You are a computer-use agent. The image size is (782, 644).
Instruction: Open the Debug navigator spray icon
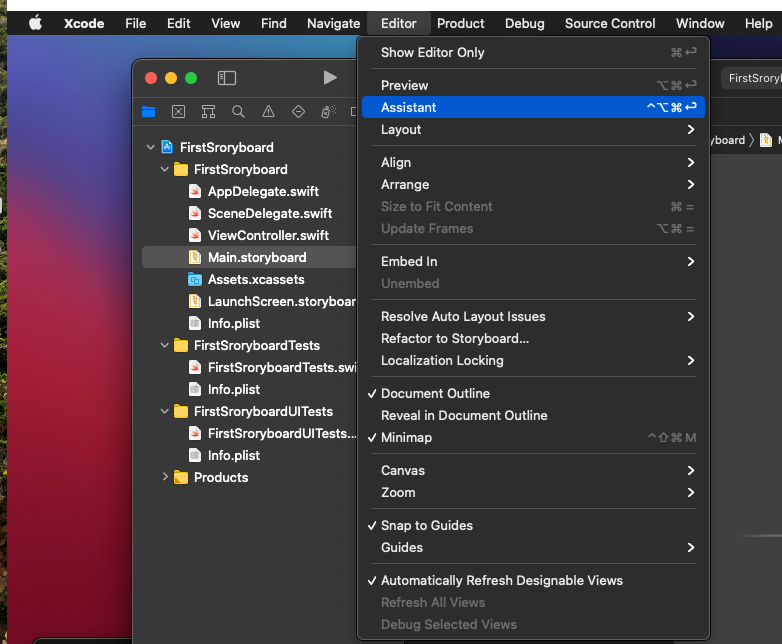click(x=328, y=111)
